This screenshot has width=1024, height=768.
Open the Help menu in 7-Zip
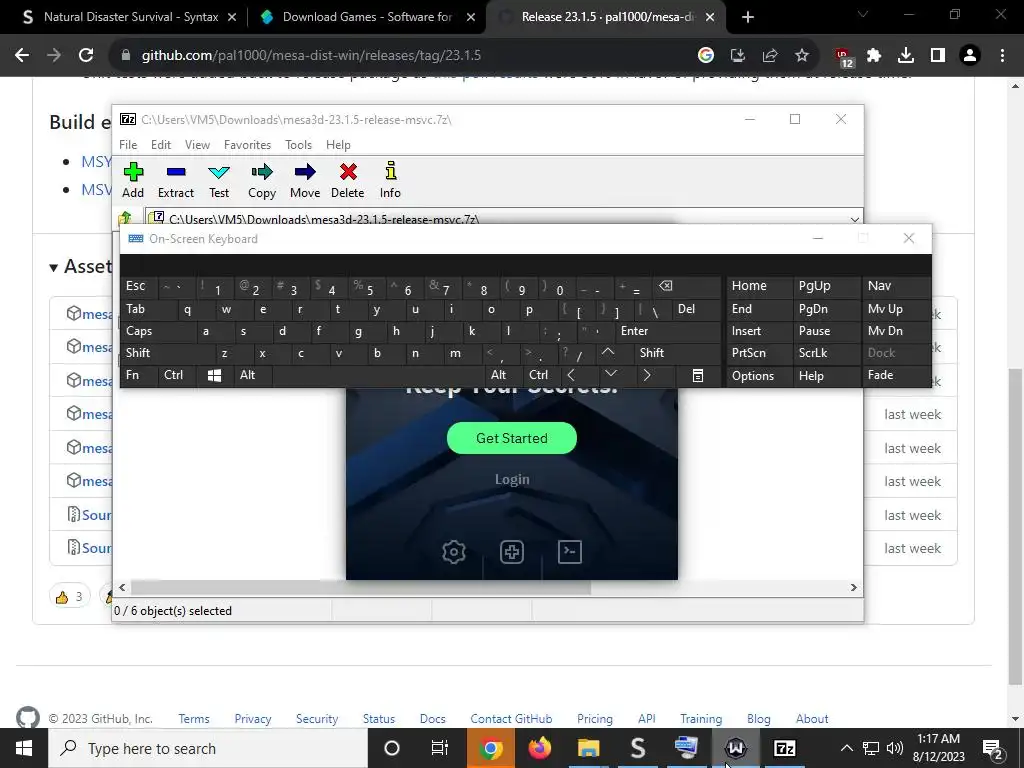(338, 145)
